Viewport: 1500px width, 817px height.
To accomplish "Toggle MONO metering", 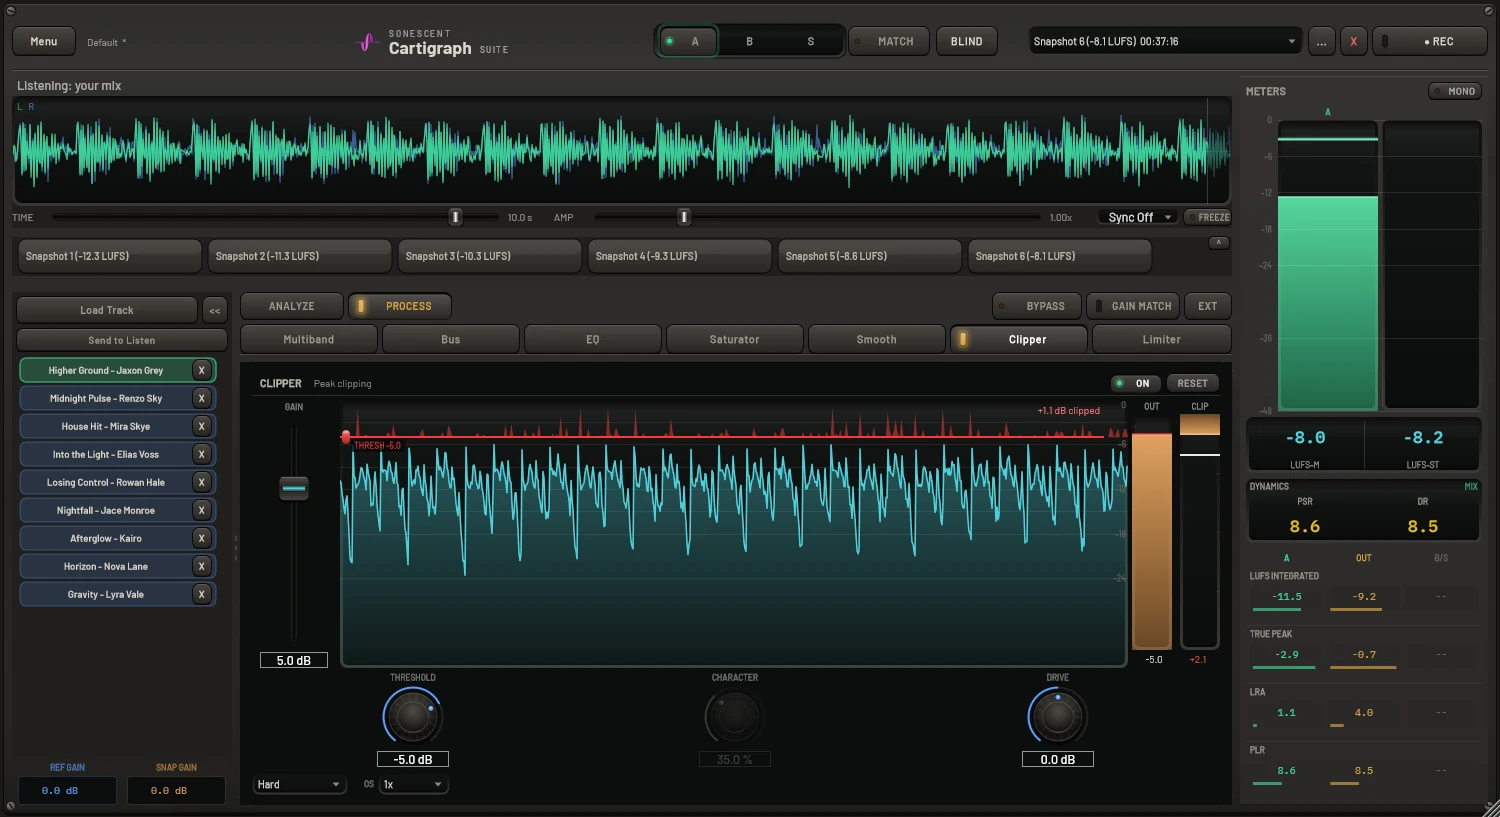I will click(x=1454, y=91).
